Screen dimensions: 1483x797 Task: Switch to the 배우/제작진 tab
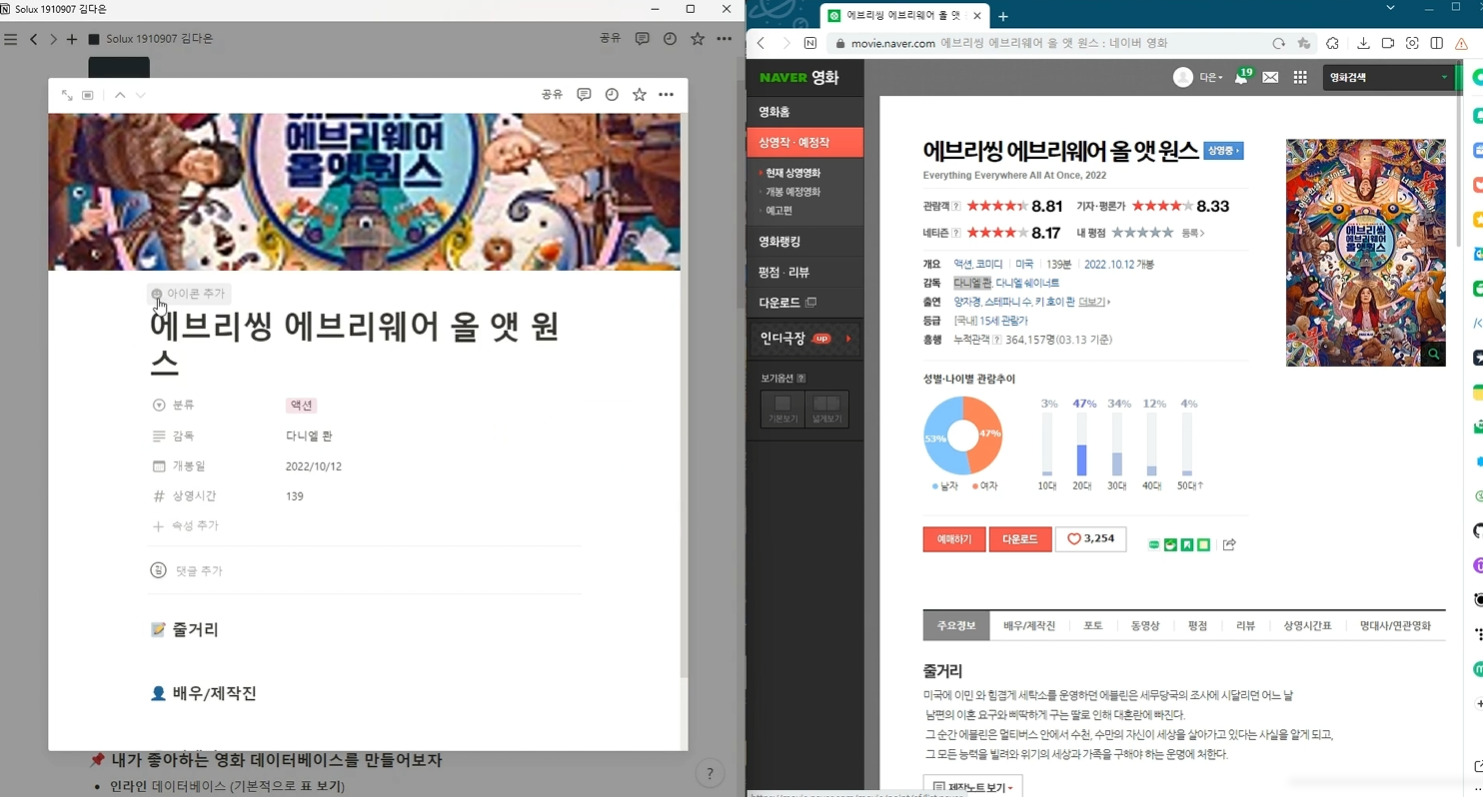pos(1029,626)
